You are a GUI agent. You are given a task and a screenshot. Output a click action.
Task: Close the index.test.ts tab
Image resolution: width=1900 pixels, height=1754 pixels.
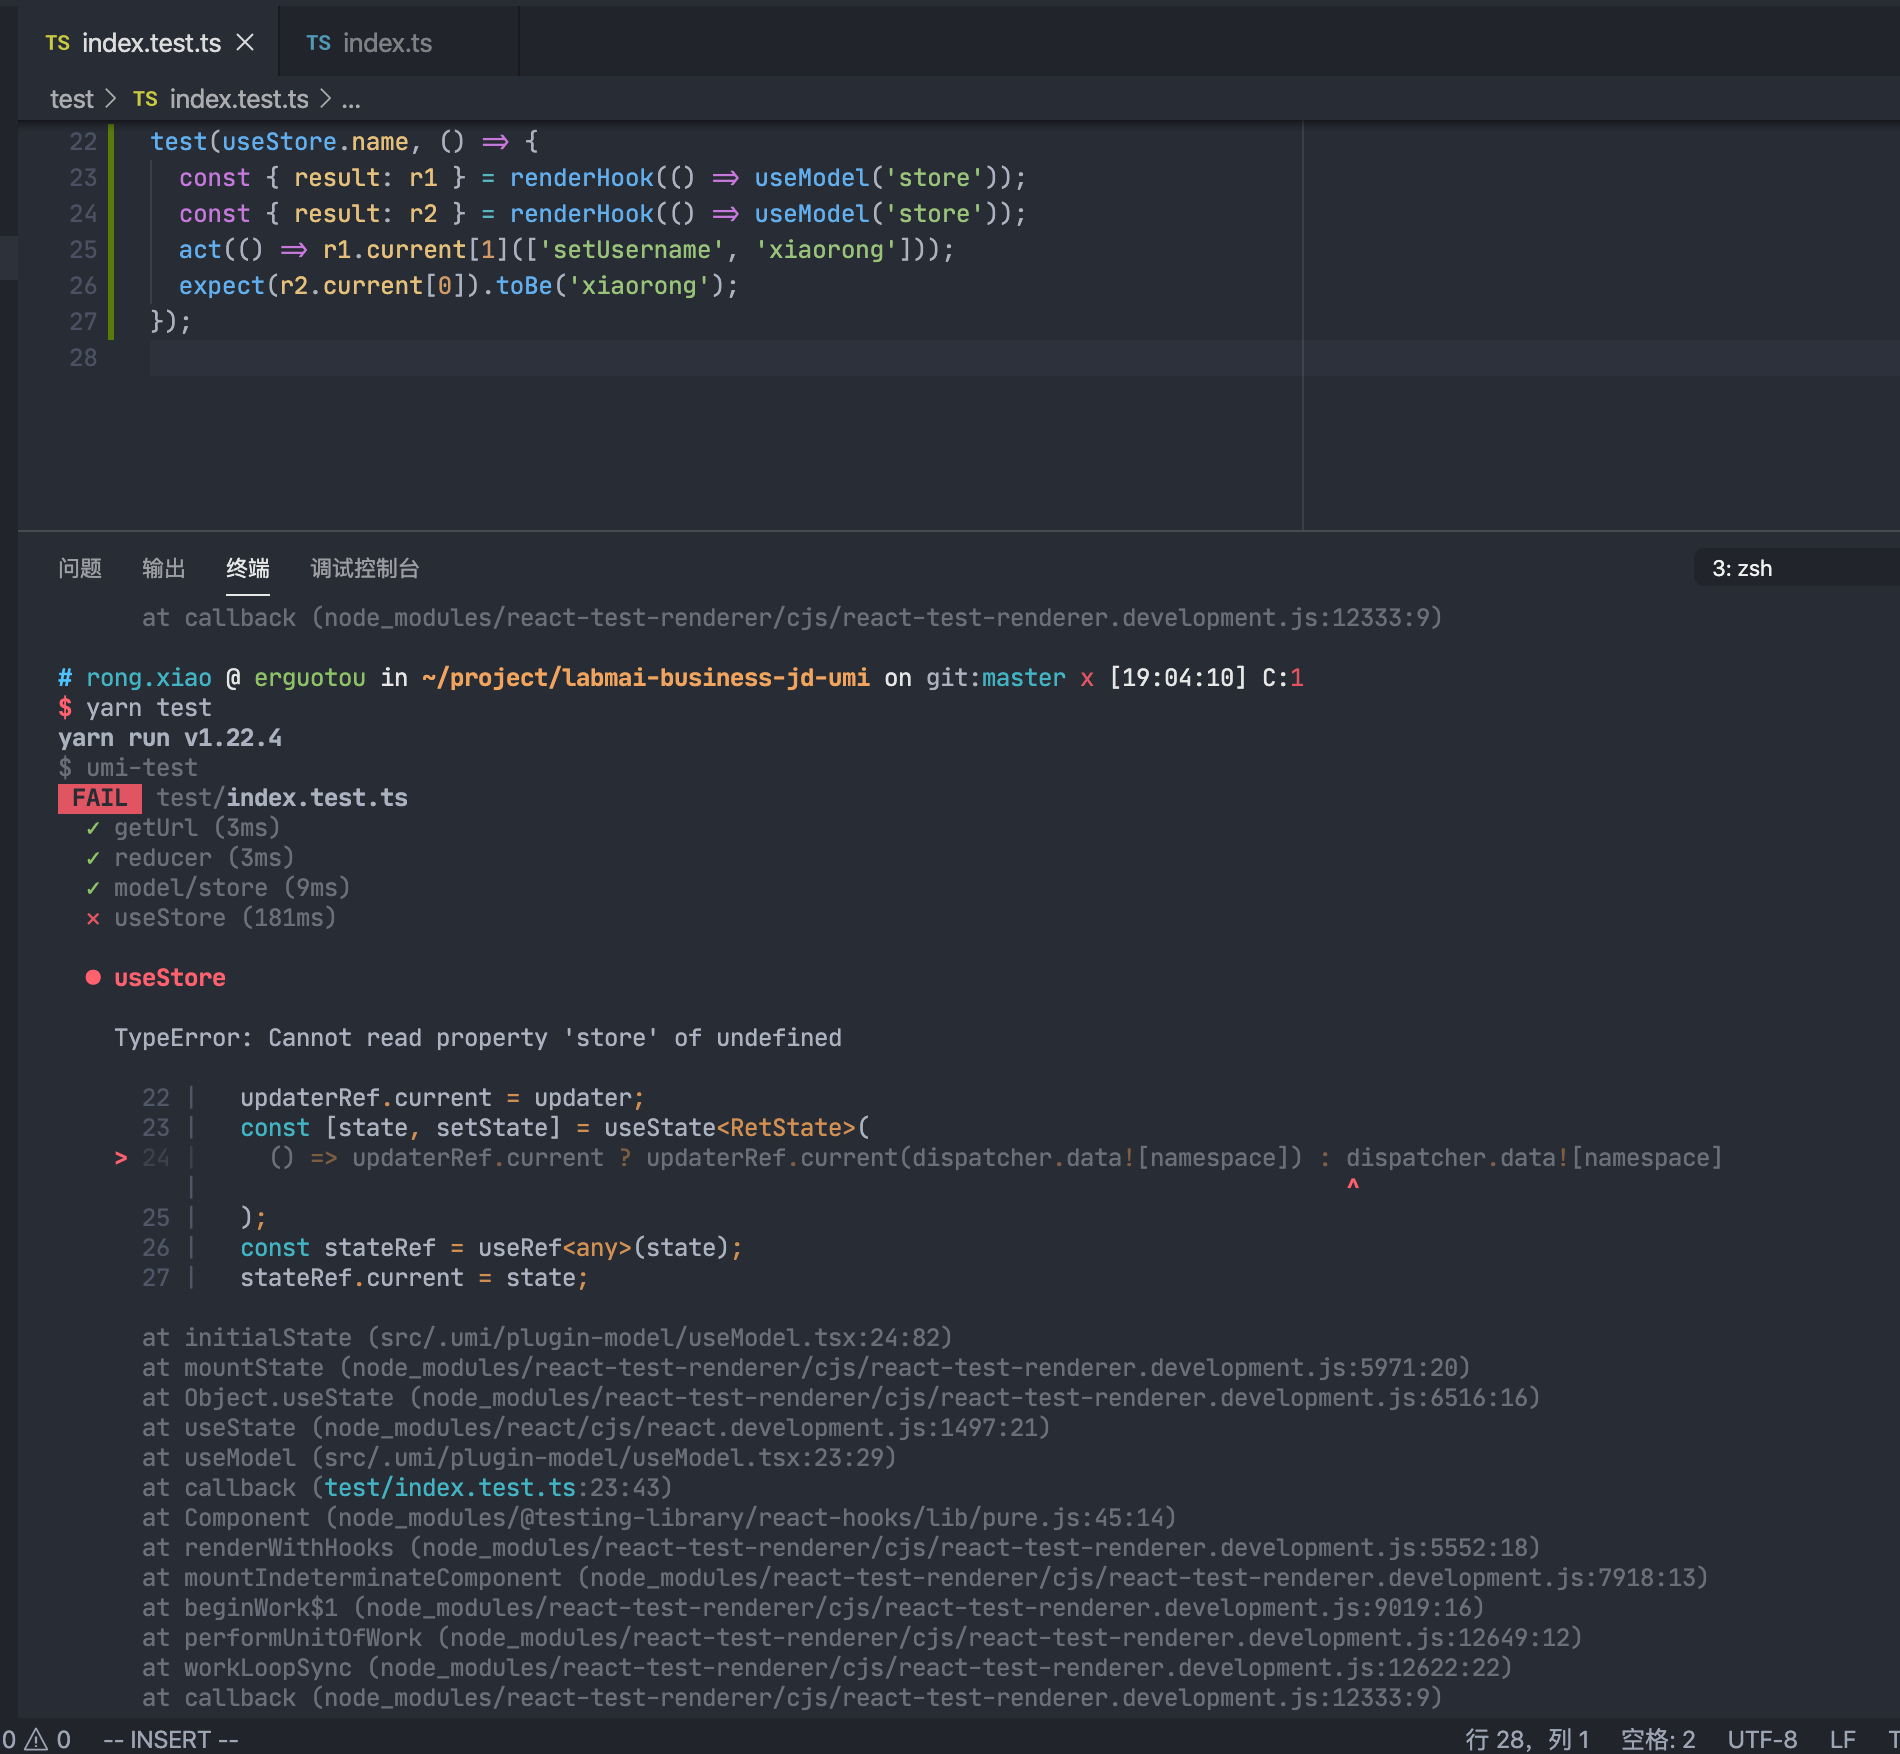pyautogui.click(x=245, y=42)
